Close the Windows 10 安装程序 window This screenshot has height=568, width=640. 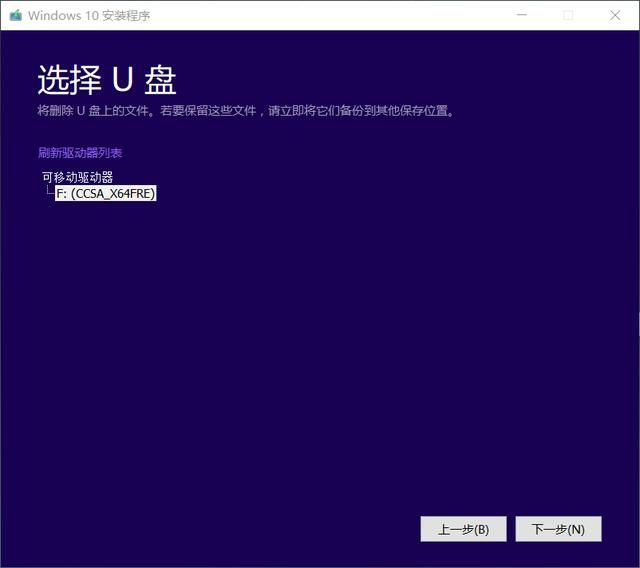pyautogui.click(x=615, y=15)
